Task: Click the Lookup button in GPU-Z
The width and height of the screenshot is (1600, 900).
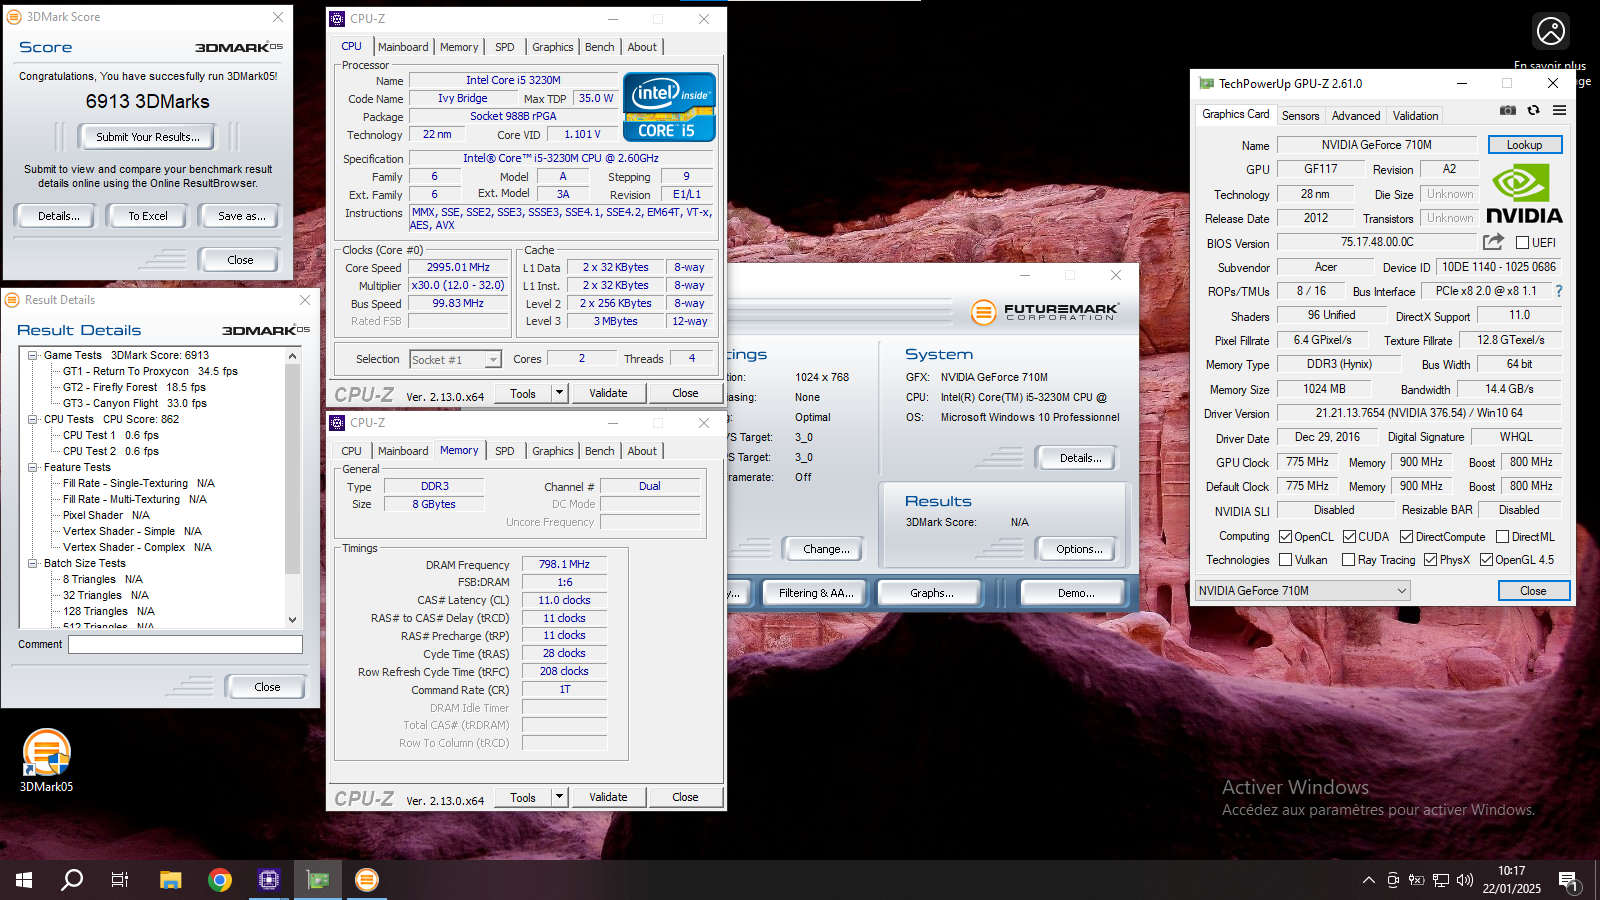Action: coord(1525,145)
